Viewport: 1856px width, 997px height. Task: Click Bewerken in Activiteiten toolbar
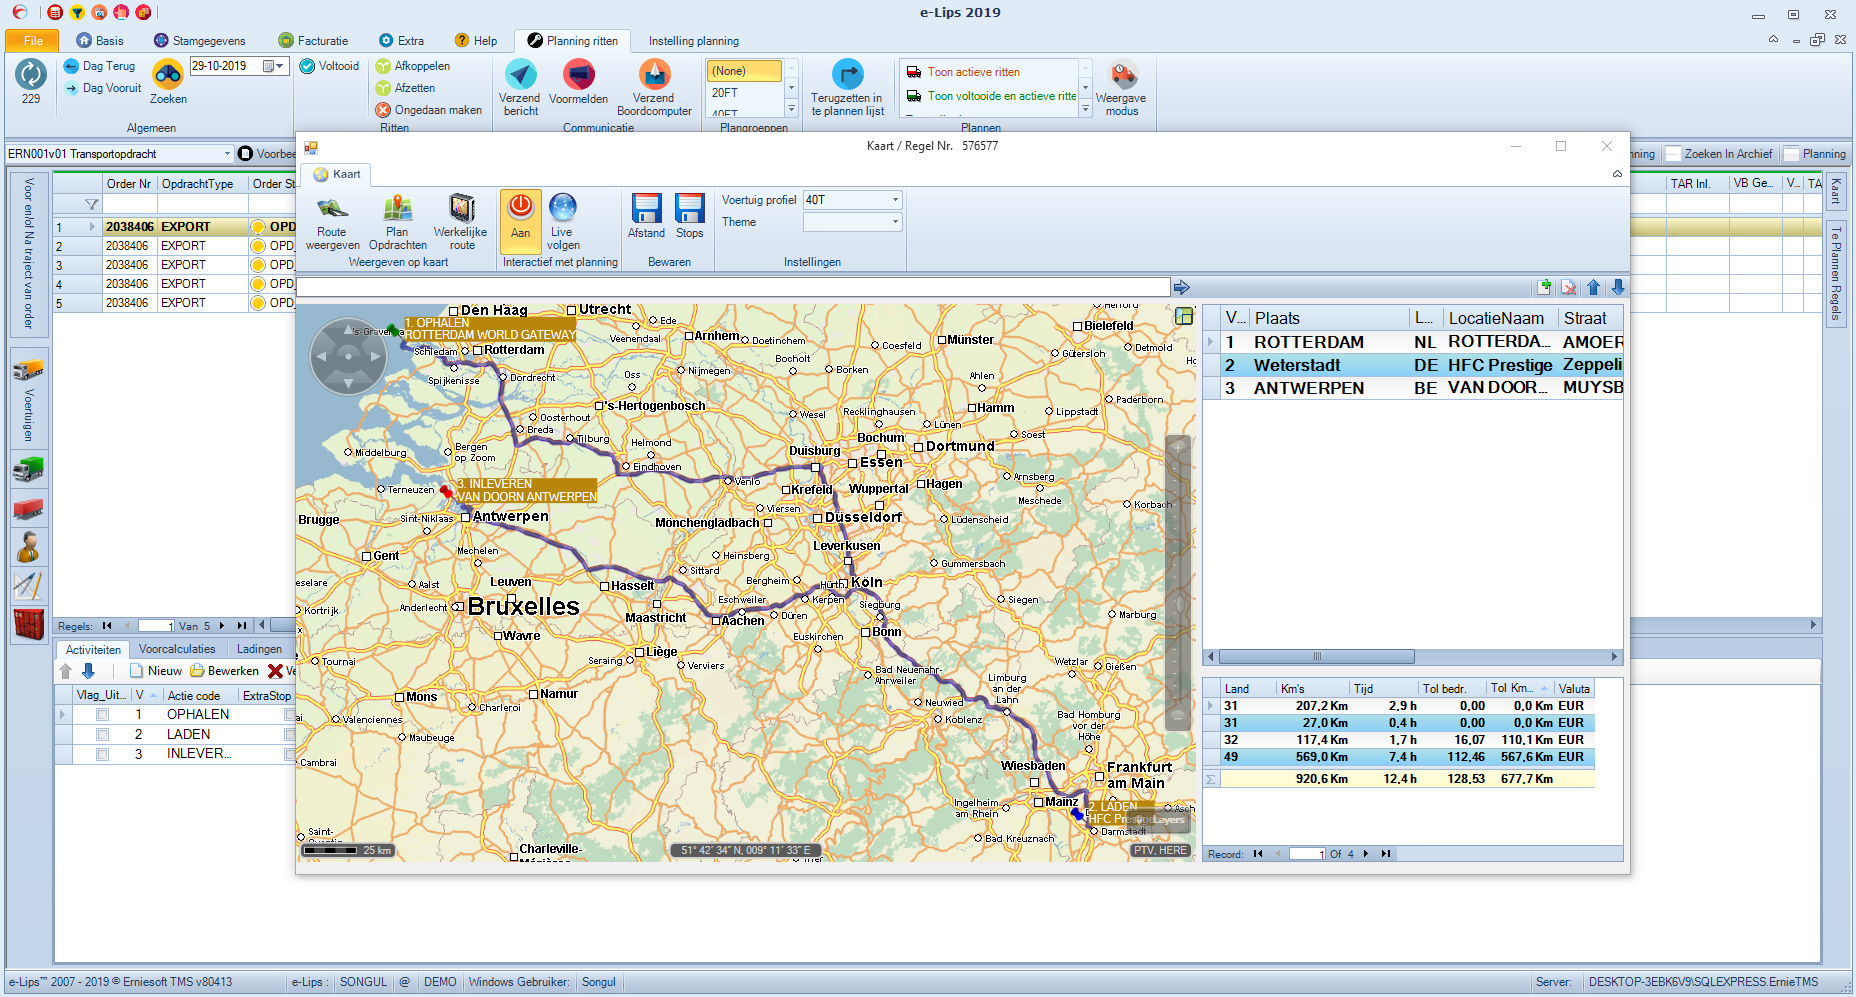pos(225,671)
